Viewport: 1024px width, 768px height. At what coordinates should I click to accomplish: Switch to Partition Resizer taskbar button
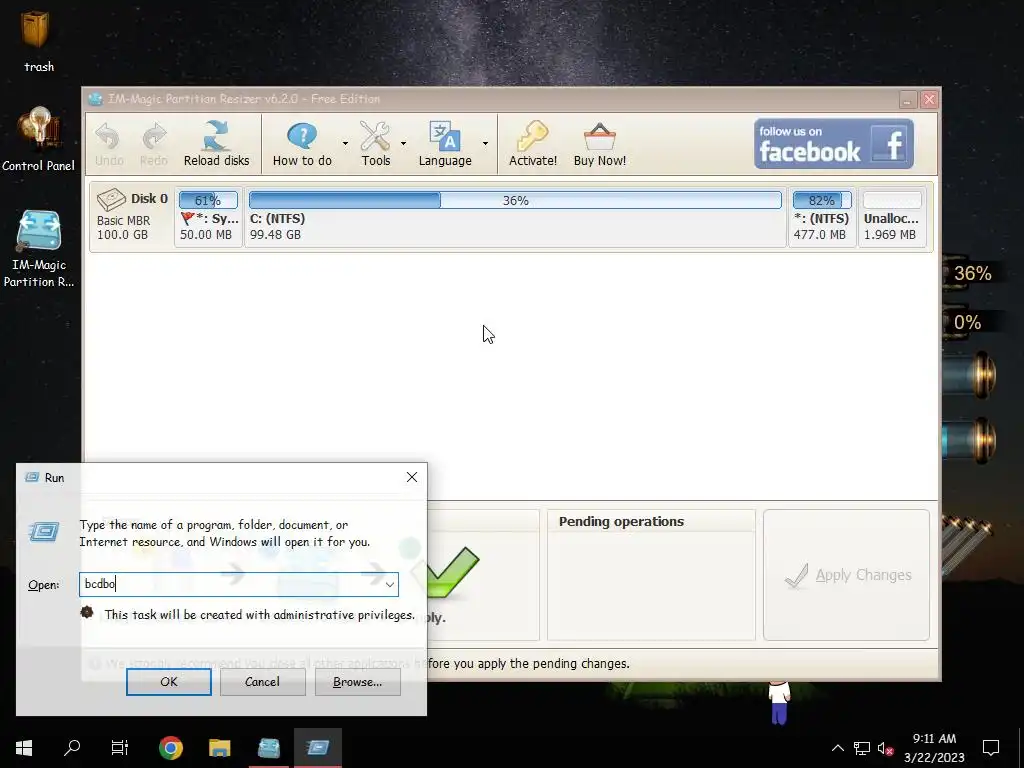(x=268, y=747)
